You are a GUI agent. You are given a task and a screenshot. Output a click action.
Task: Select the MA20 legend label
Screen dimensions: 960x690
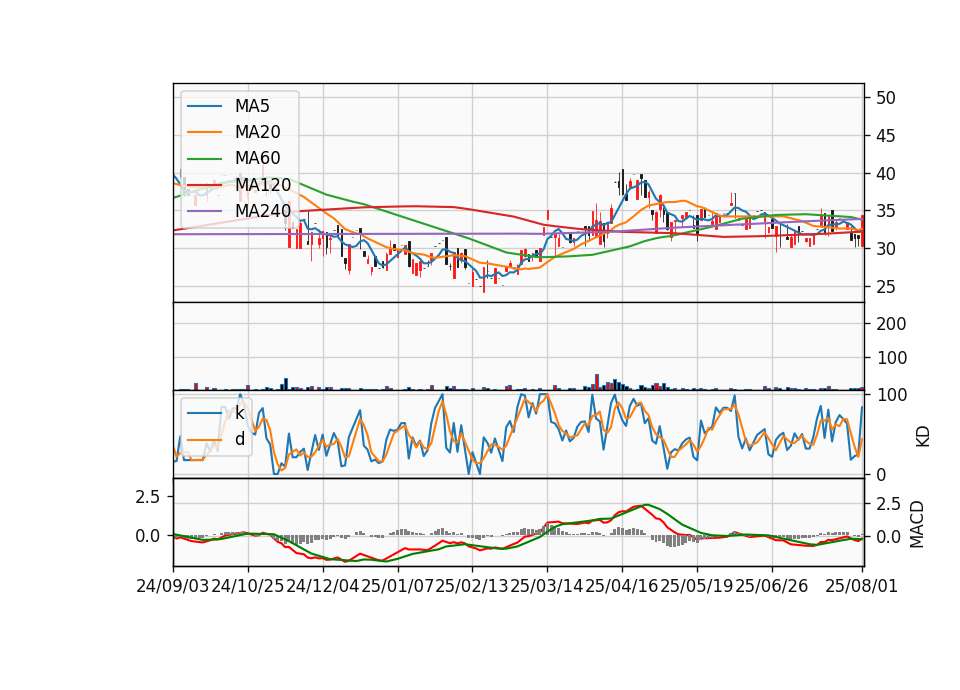pyautogui.click(x=258, y=132)
